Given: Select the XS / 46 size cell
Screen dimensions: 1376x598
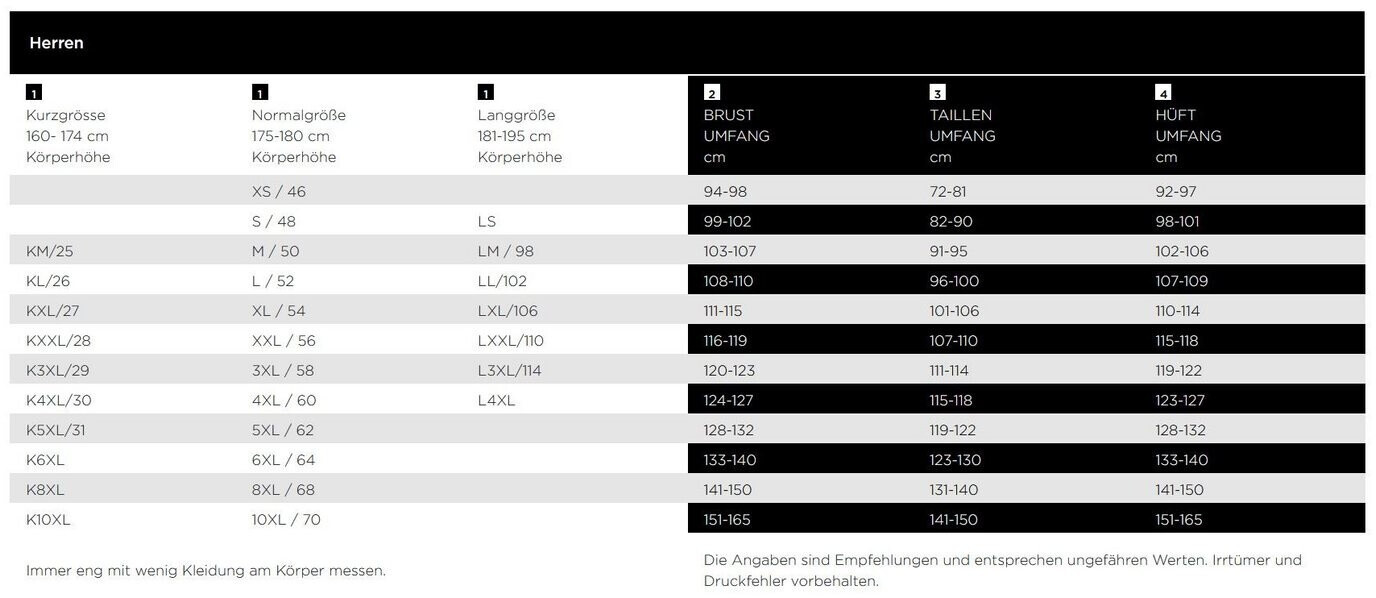Looking at the screenshot, I should tap(279, 191).
